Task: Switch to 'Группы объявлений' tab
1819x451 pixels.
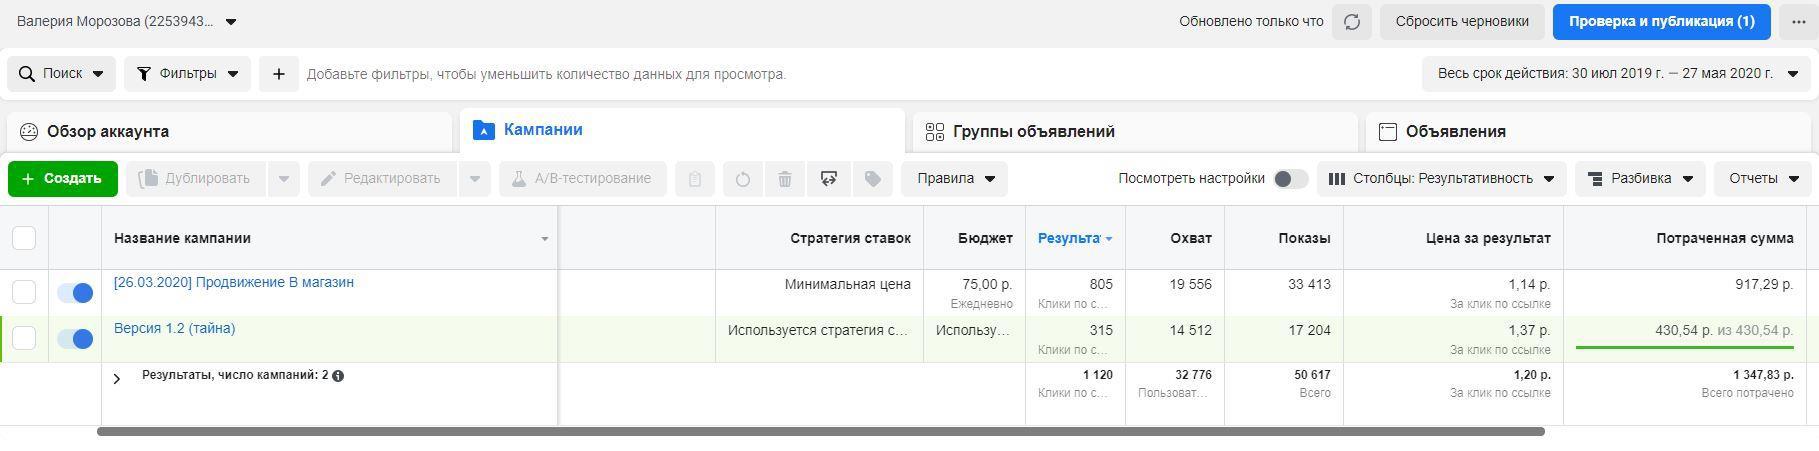Action: [x=1033, y=132]
